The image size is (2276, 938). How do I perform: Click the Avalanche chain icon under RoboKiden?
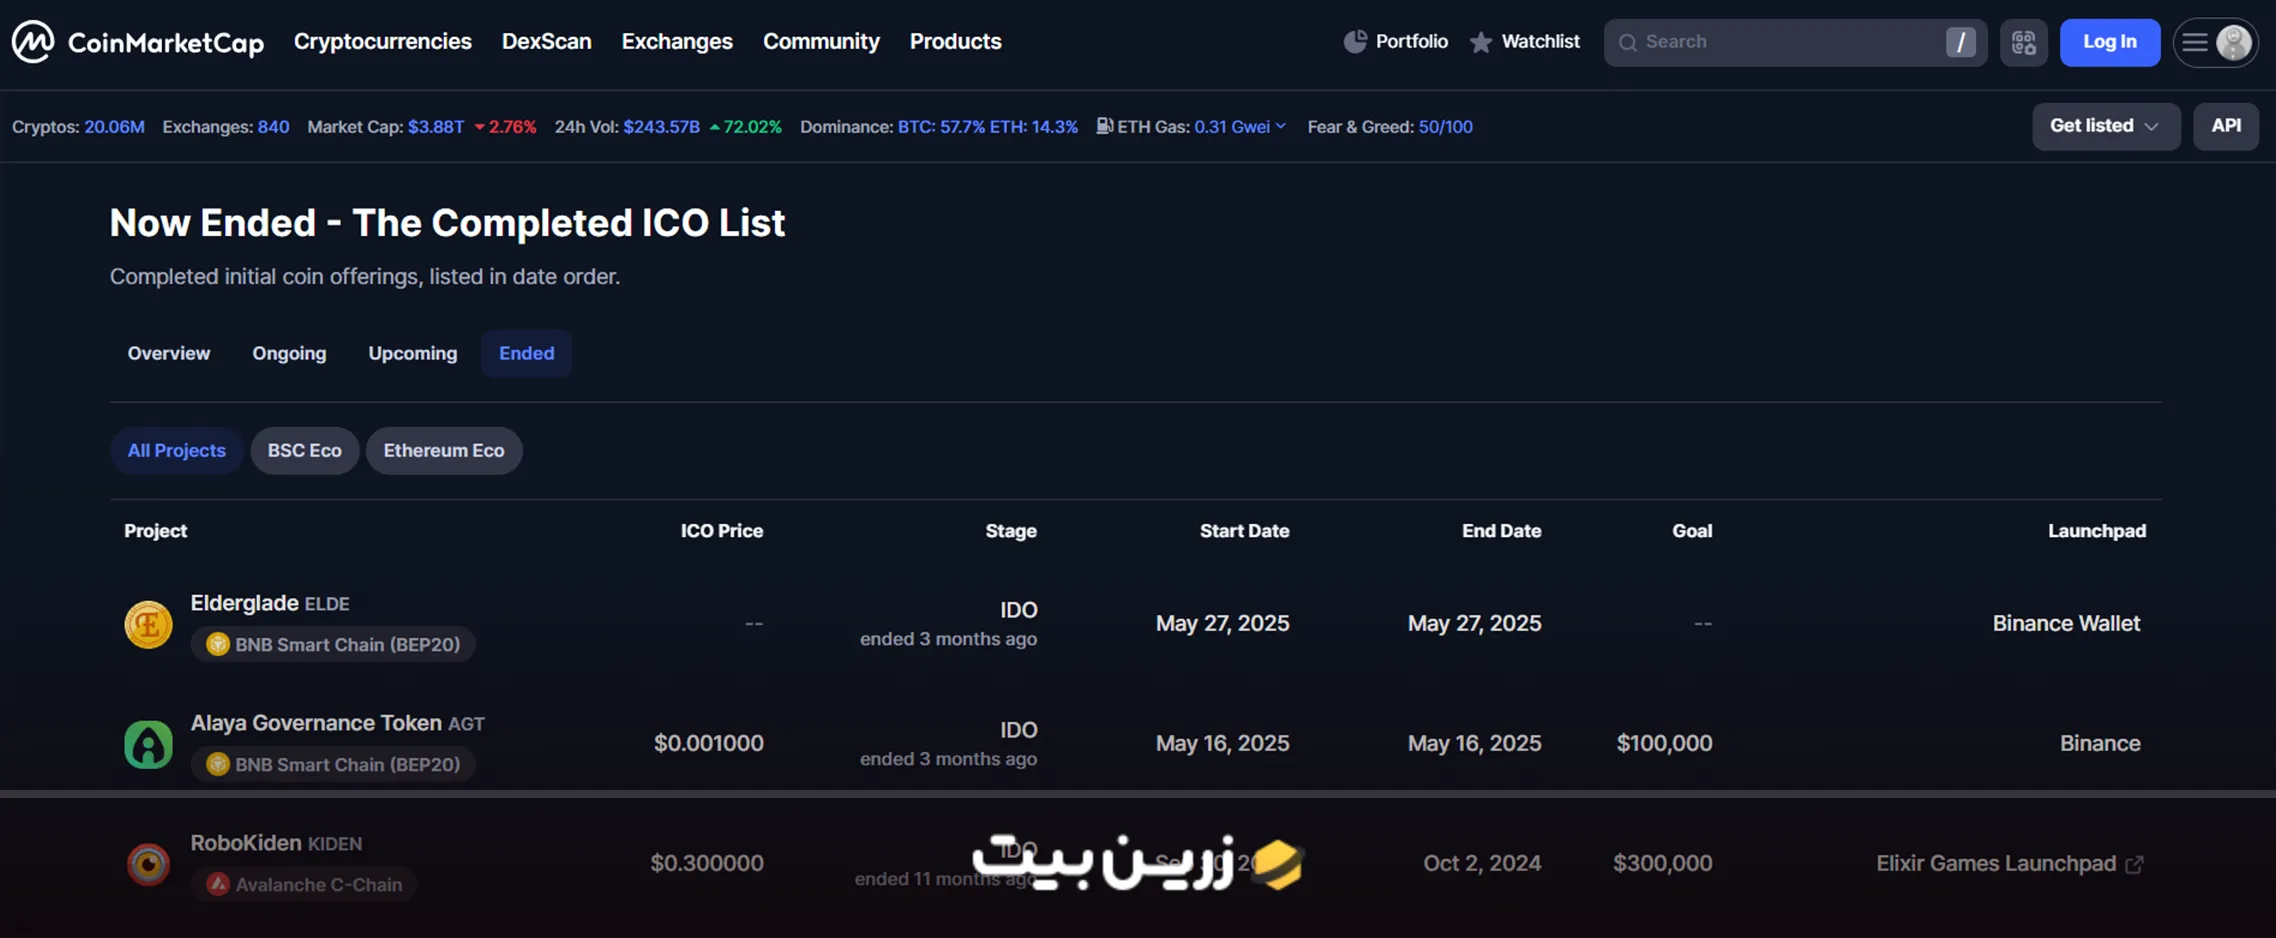pyautogui.click(x=217, y=884)
